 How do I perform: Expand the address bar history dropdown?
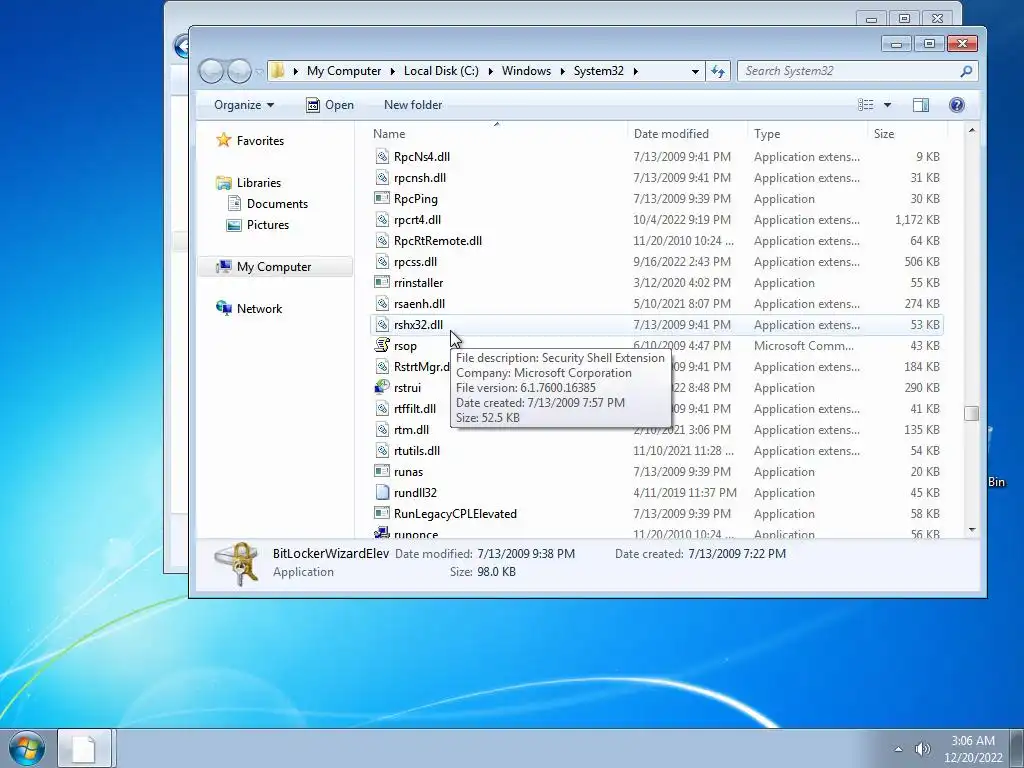tap(695, 71)
